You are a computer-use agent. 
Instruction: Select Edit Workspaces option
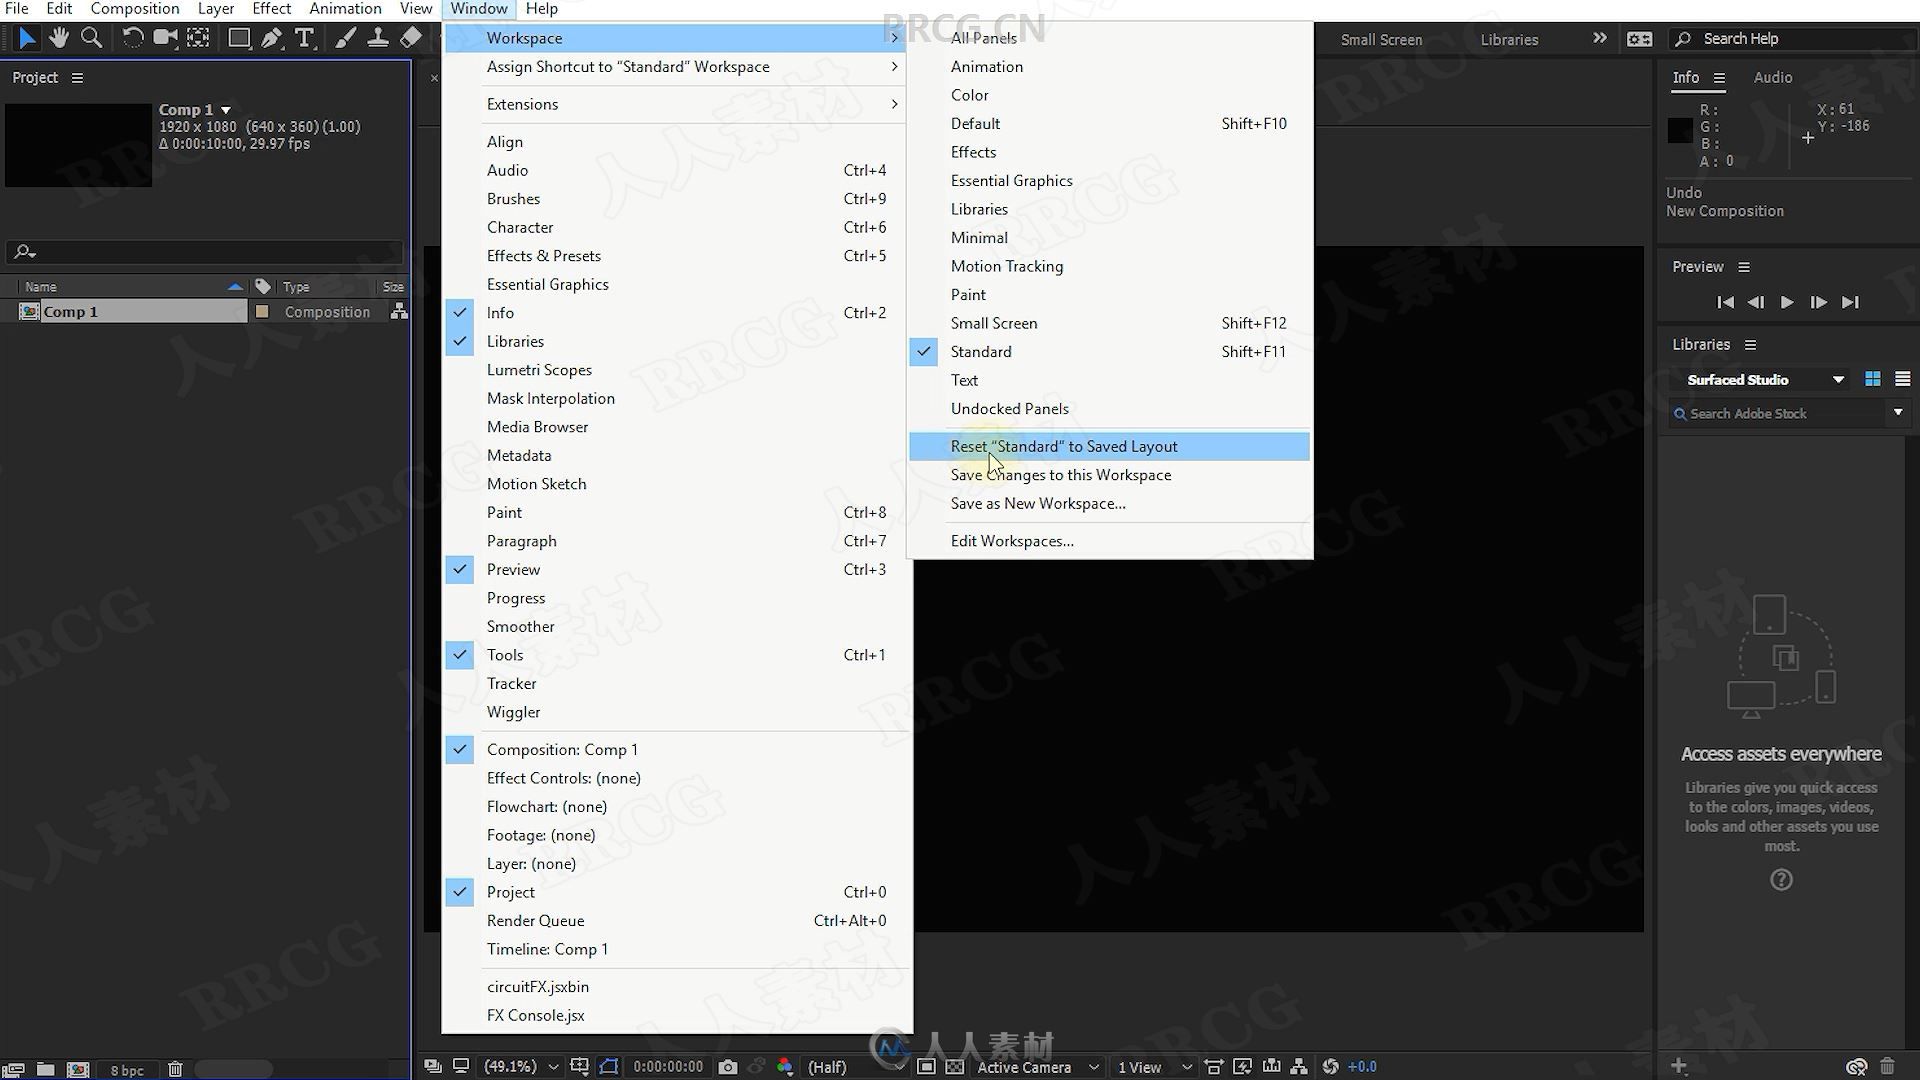point(1013,541)
